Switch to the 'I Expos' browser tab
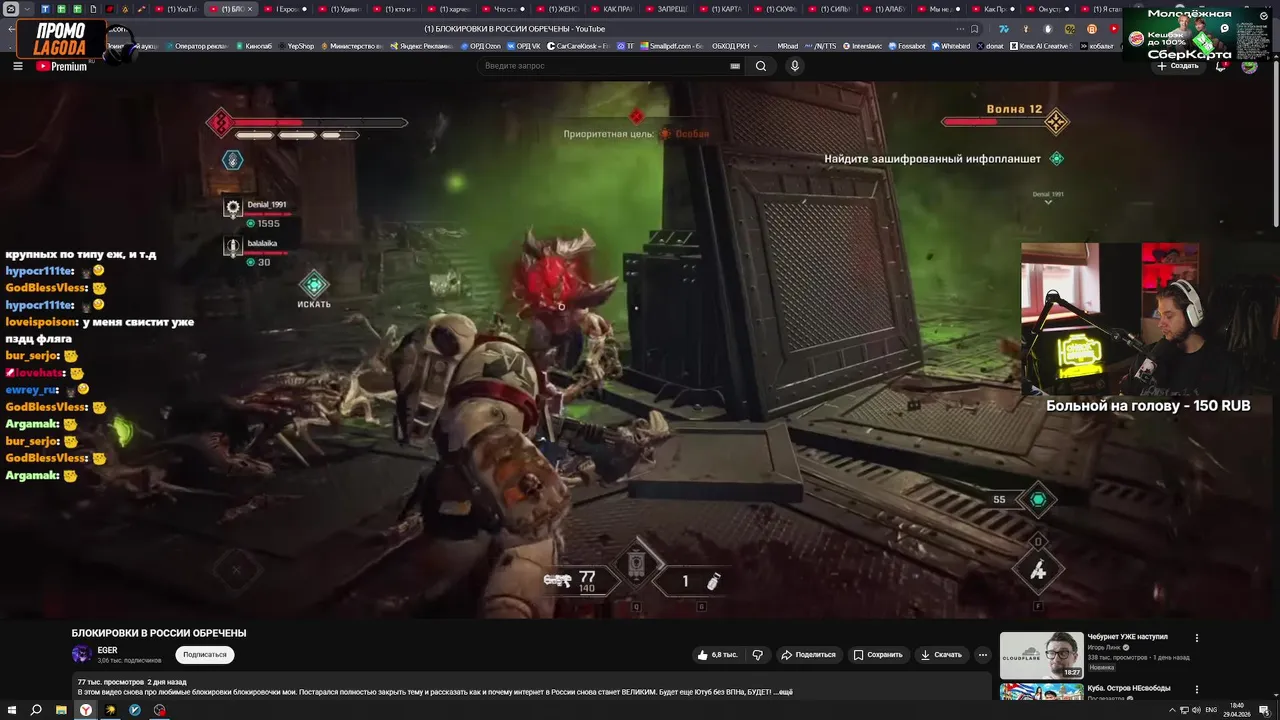This screenshot has width=1280, height=720. click(x=285, y=9)
